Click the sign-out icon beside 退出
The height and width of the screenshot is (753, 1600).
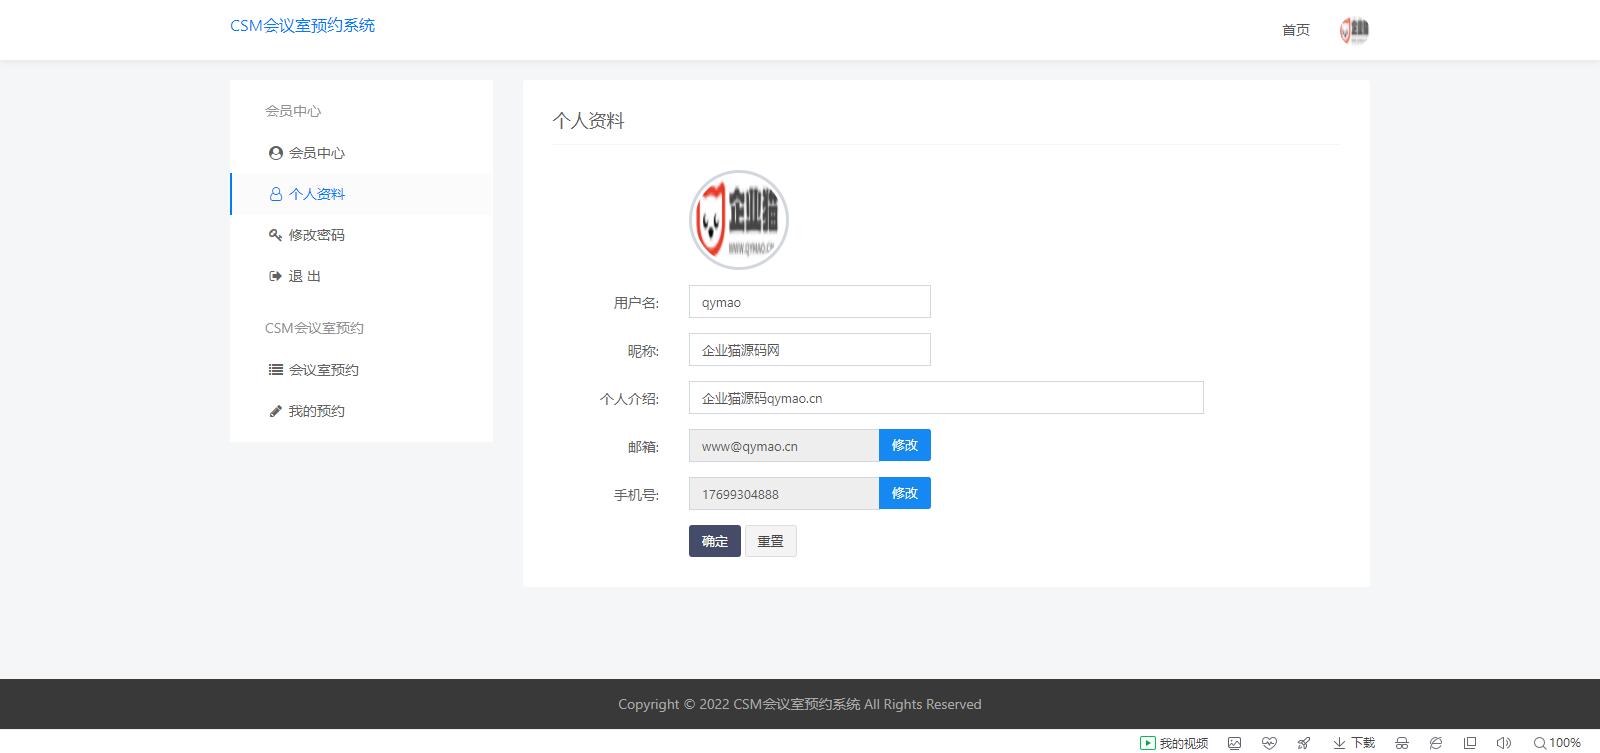coord(276,276)
